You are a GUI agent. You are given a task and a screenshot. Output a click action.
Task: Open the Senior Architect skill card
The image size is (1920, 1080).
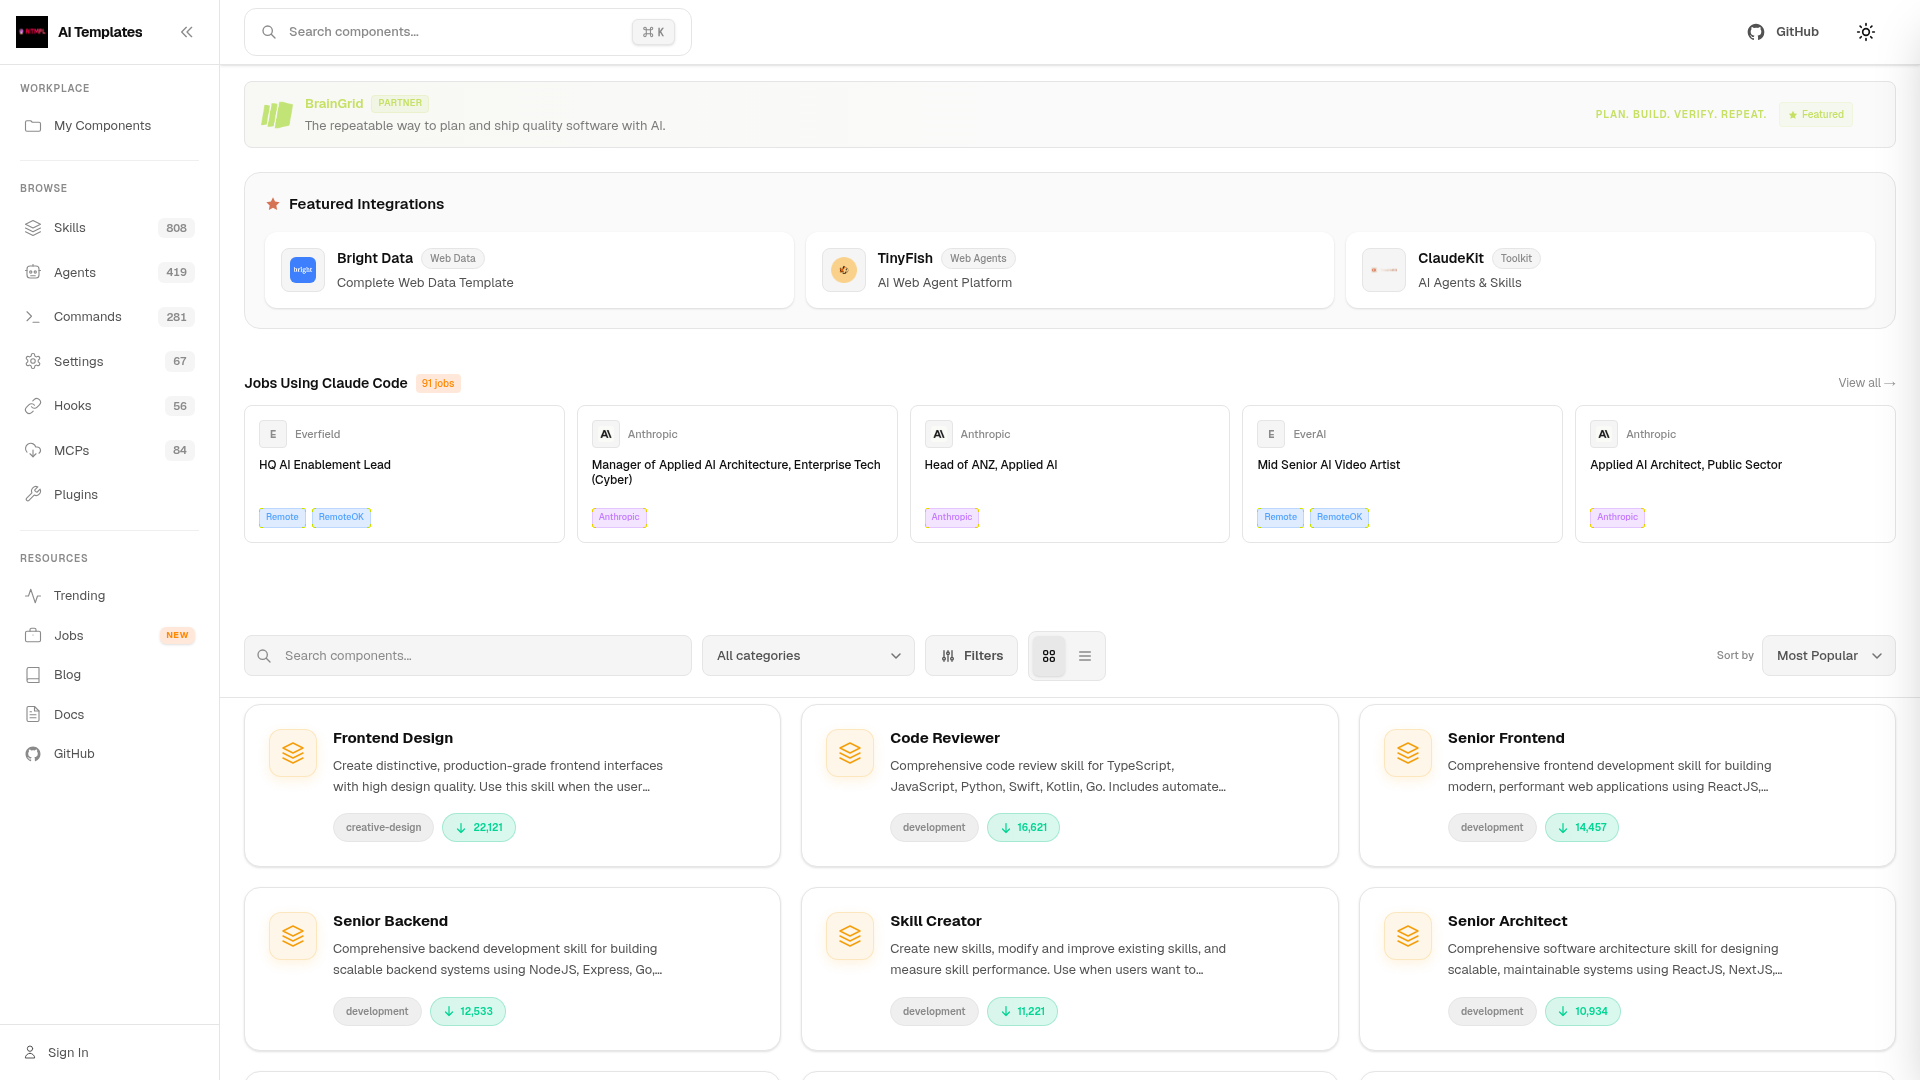[x=1627, y=969]
